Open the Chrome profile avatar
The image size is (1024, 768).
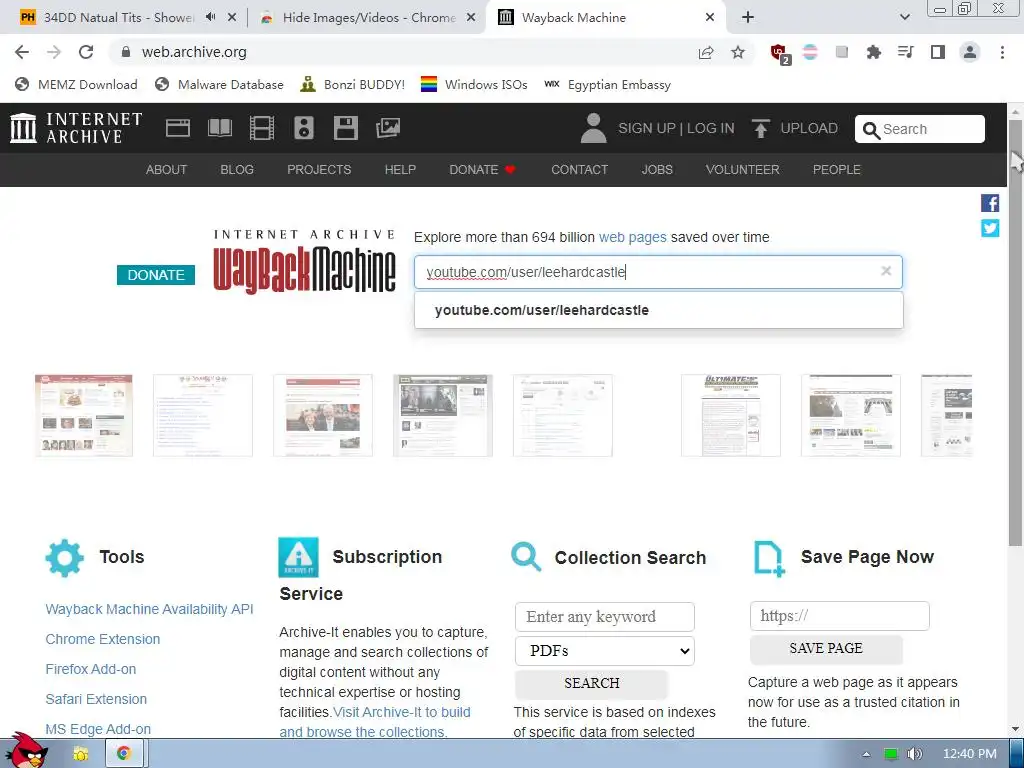tap(970, 52)
